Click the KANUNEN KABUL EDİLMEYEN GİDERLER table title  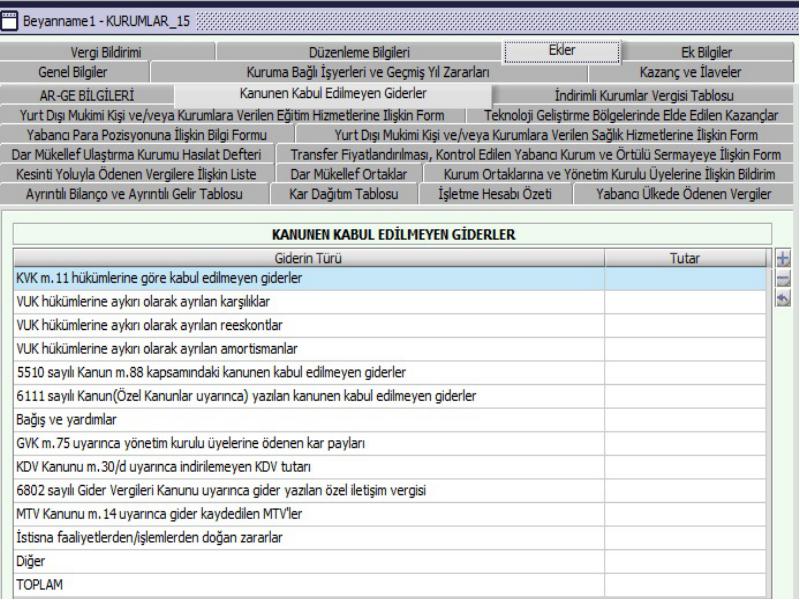point(393,235)
